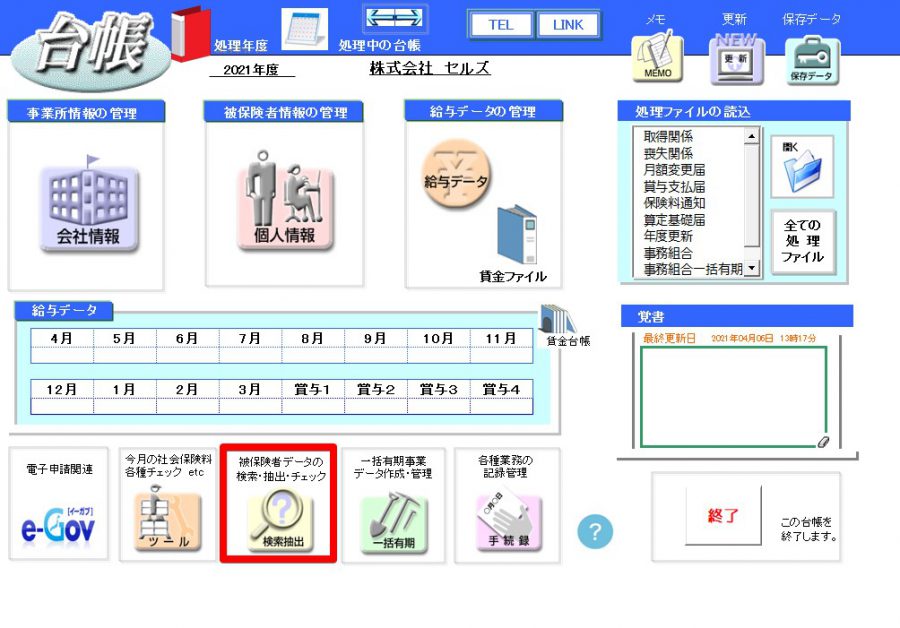Select 算定基礎届 in the file list
Screen dimensions: 900x628
tap(674, 219)
